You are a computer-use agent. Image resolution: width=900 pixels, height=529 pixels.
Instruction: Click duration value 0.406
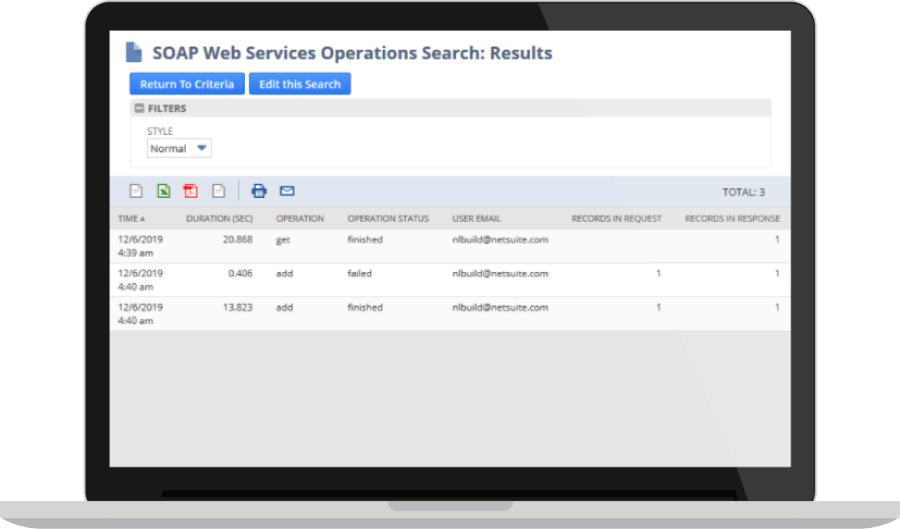[240, 273]
